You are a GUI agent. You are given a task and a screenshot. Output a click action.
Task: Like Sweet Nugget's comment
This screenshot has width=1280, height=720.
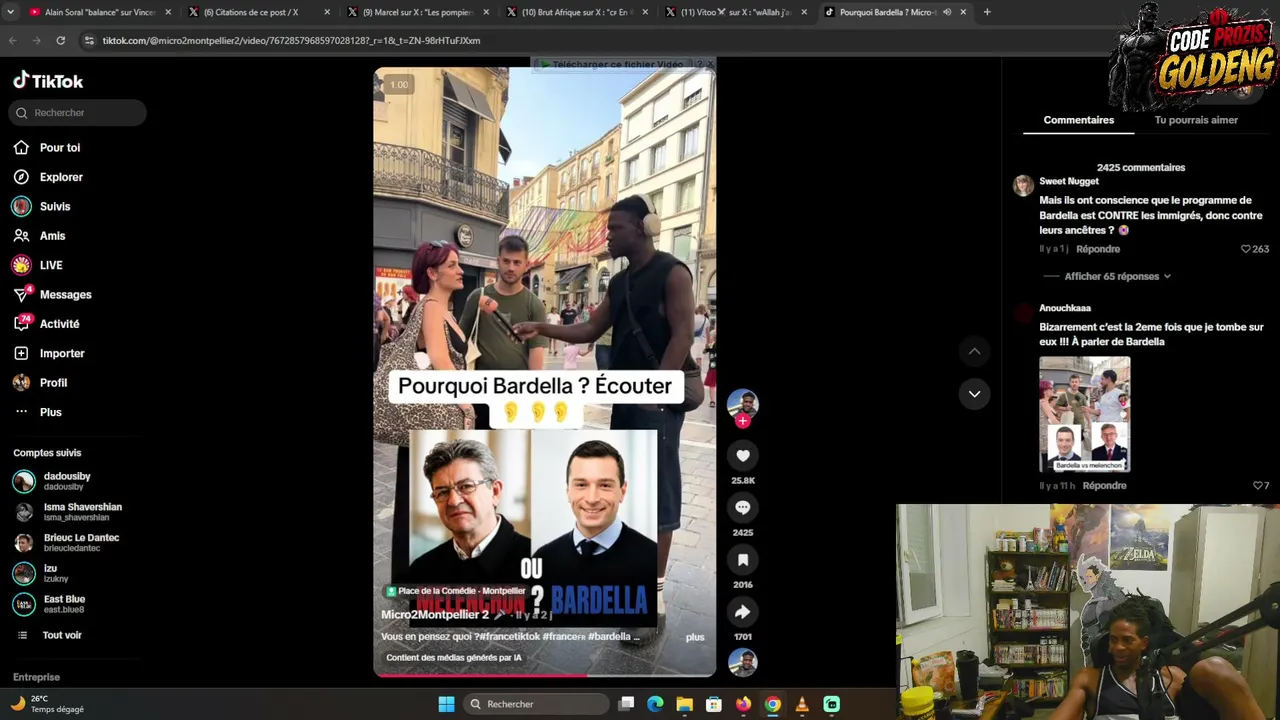1246,249
